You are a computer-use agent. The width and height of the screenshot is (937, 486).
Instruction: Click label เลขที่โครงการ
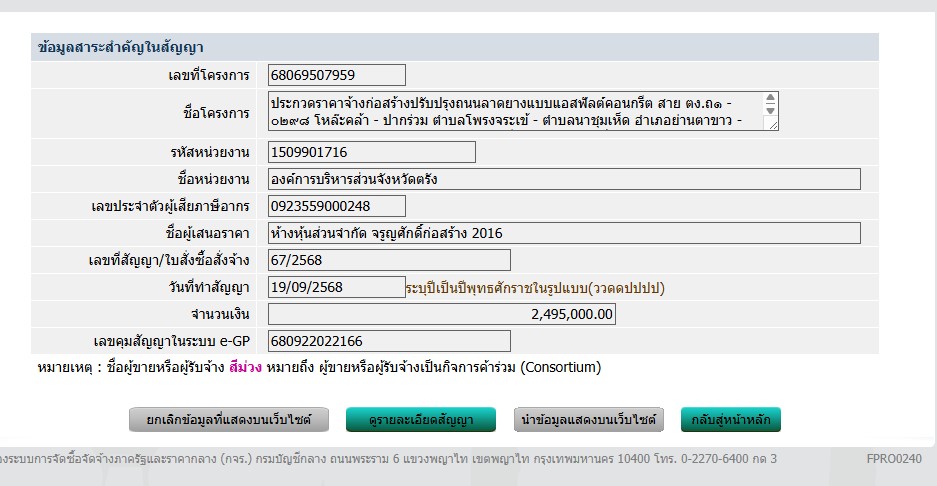pos(209,76)
